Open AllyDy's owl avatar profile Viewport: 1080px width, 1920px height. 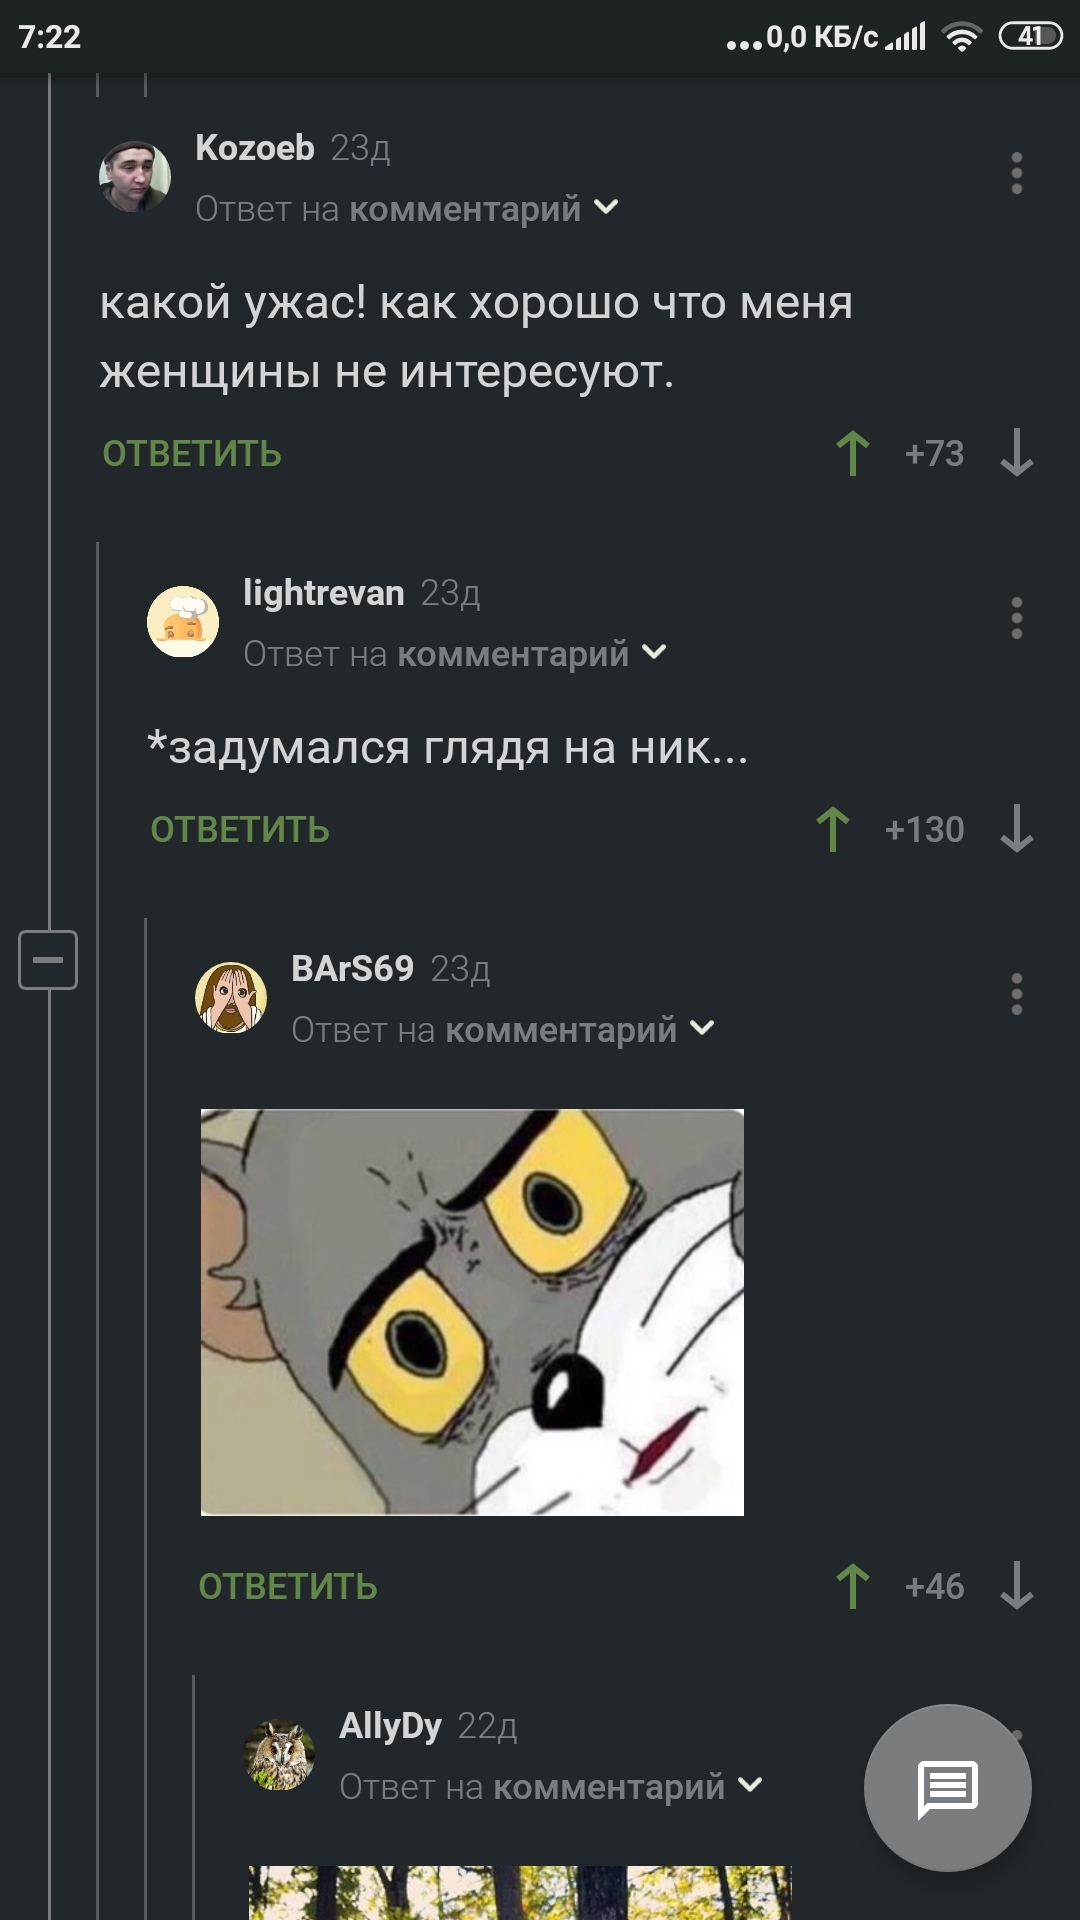280,1755
